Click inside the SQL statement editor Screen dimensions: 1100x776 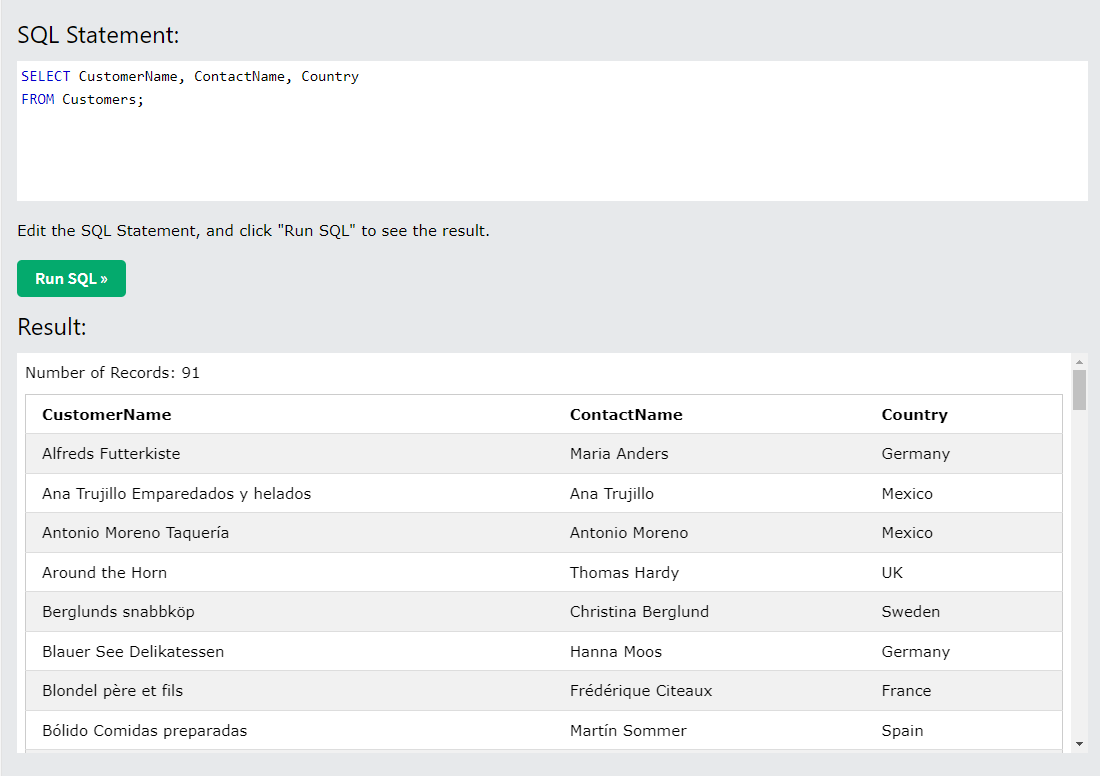coord(552,131)
